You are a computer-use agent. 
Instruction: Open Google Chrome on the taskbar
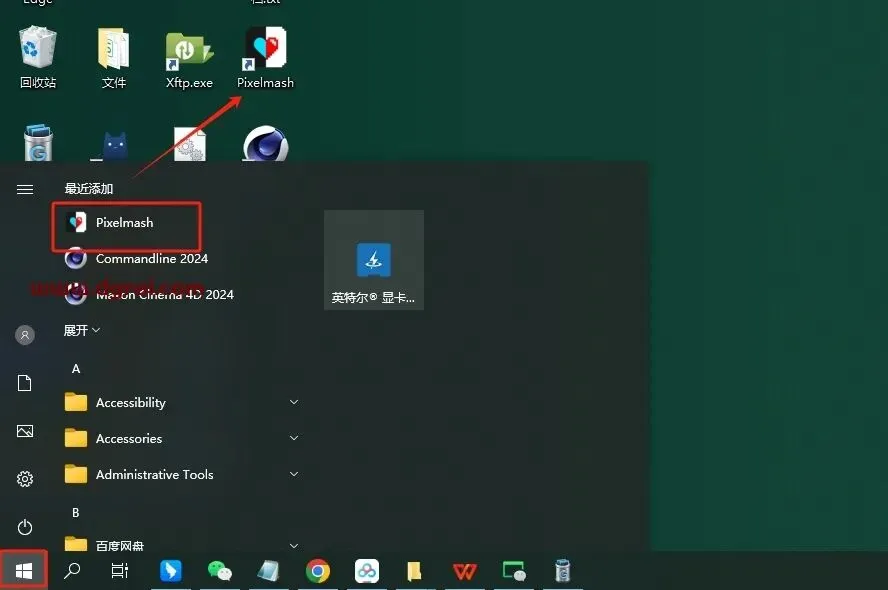pos(318,571)
